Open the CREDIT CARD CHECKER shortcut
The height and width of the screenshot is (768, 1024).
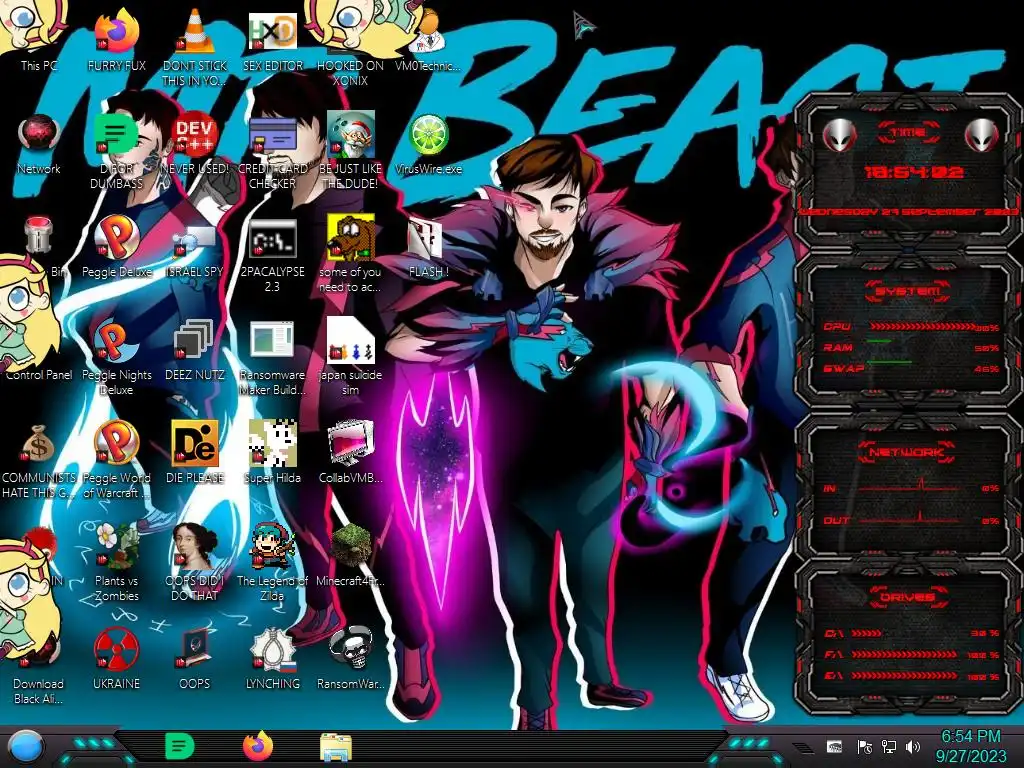point(272,150)
